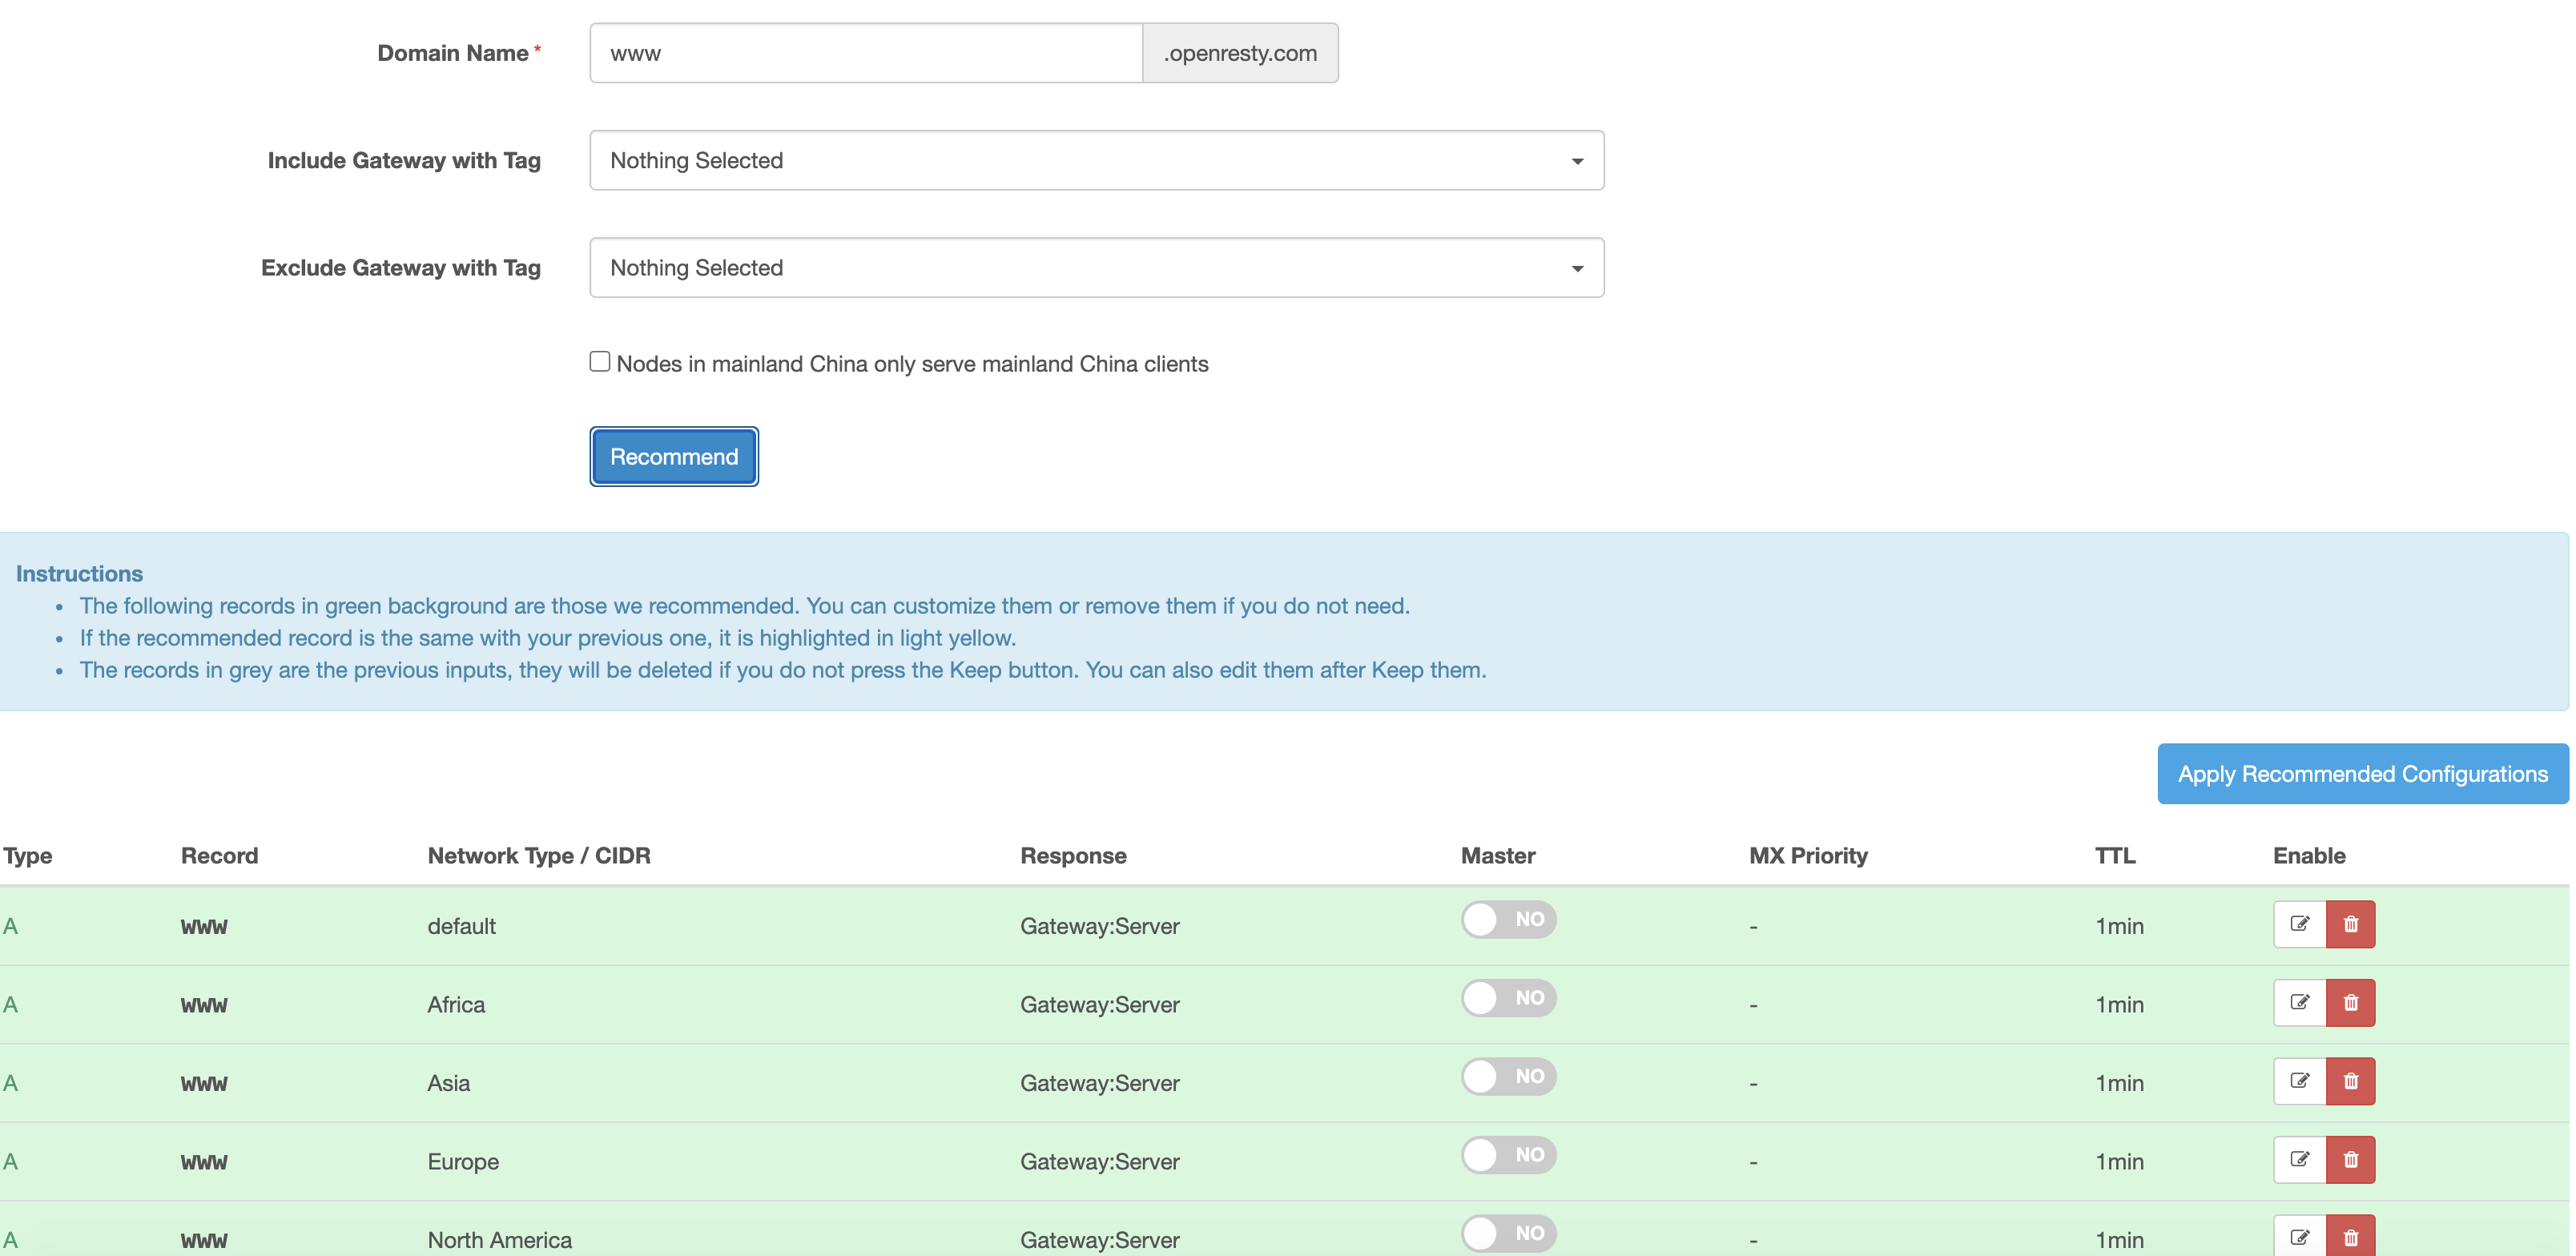Screen dimensions: 2576x1256
Task: Click the TTL column header
Action: (x=2115, y=856)
